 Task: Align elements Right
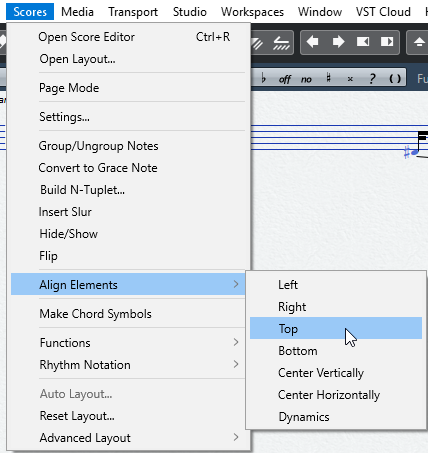pos(336,307)
